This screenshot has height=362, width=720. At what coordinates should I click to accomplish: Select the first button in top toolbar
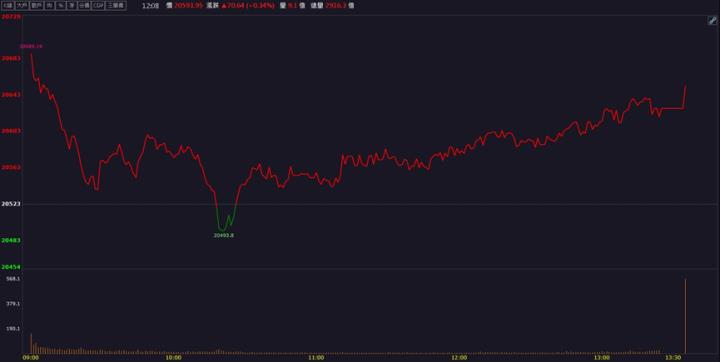[x=8, y=6]
